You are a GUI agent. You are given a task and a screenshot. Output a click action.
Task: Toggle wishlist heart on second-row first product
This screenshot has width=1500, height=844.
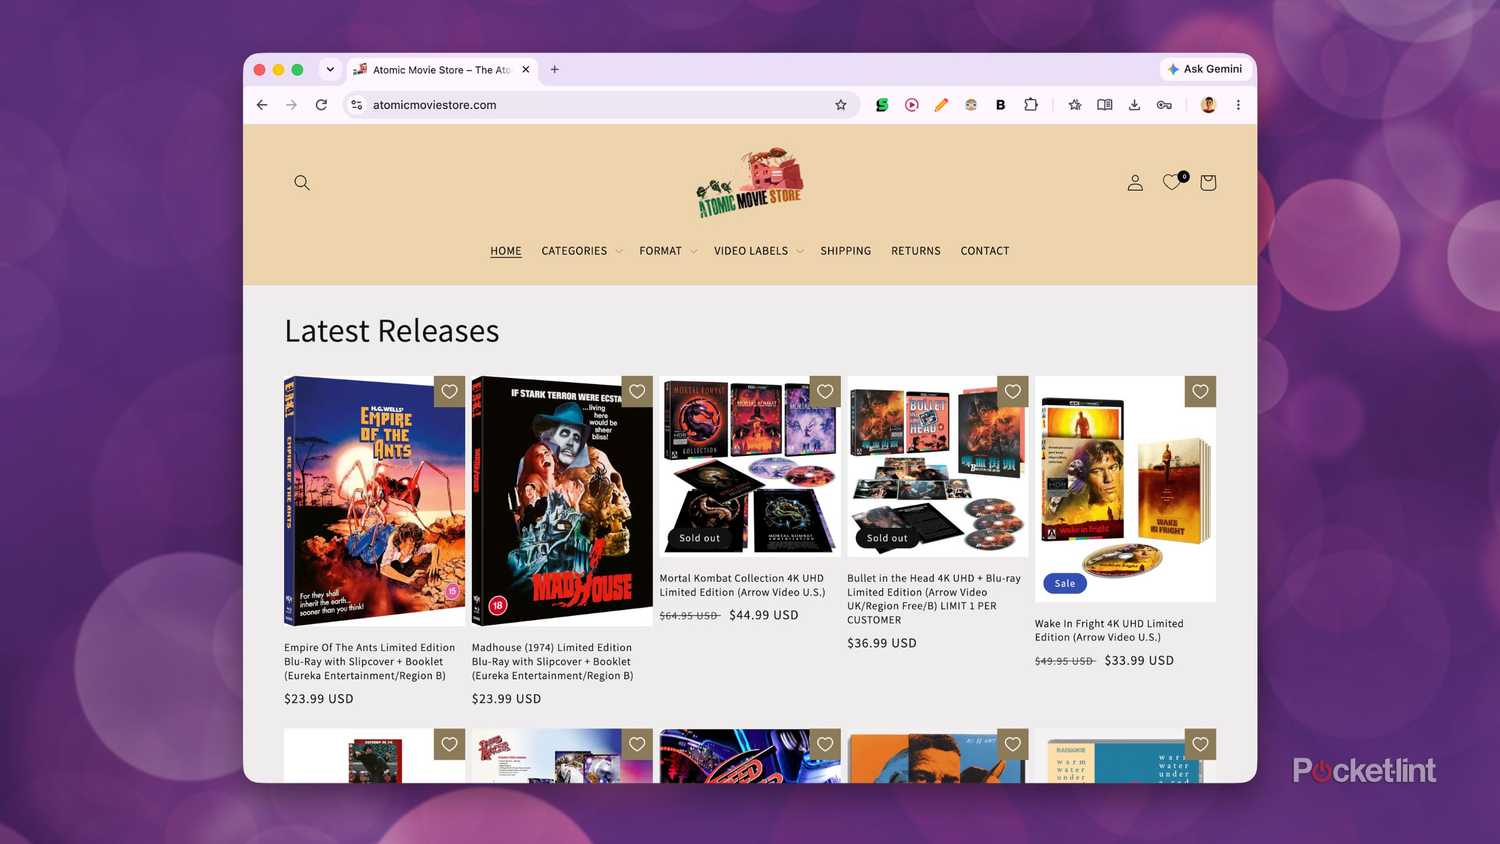click(449, 744)
